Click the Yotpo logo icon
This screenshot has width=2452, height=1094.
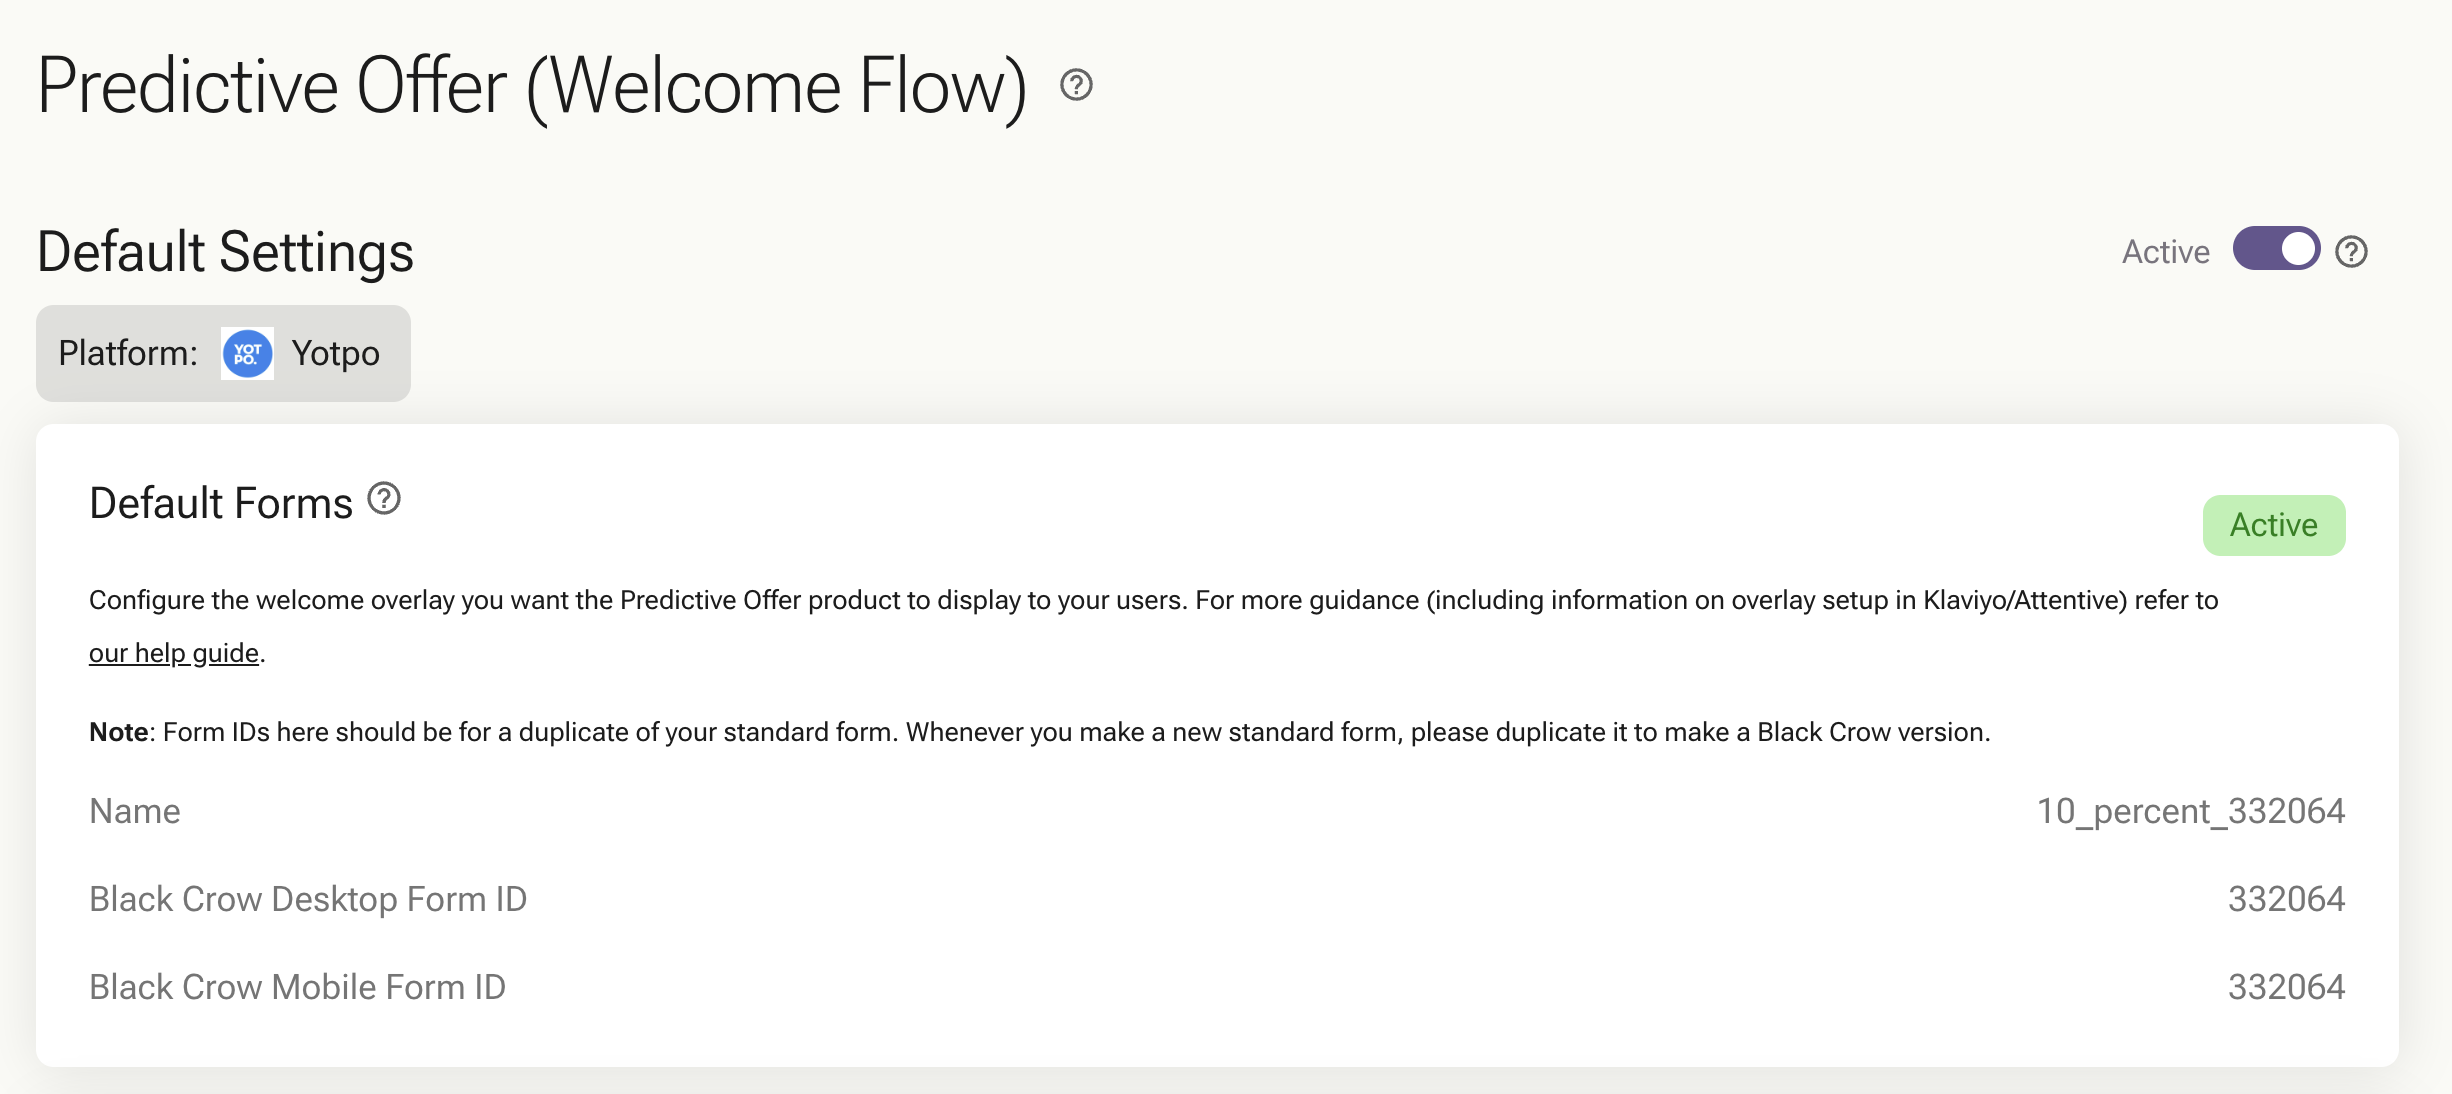click(x=247, y=354)
